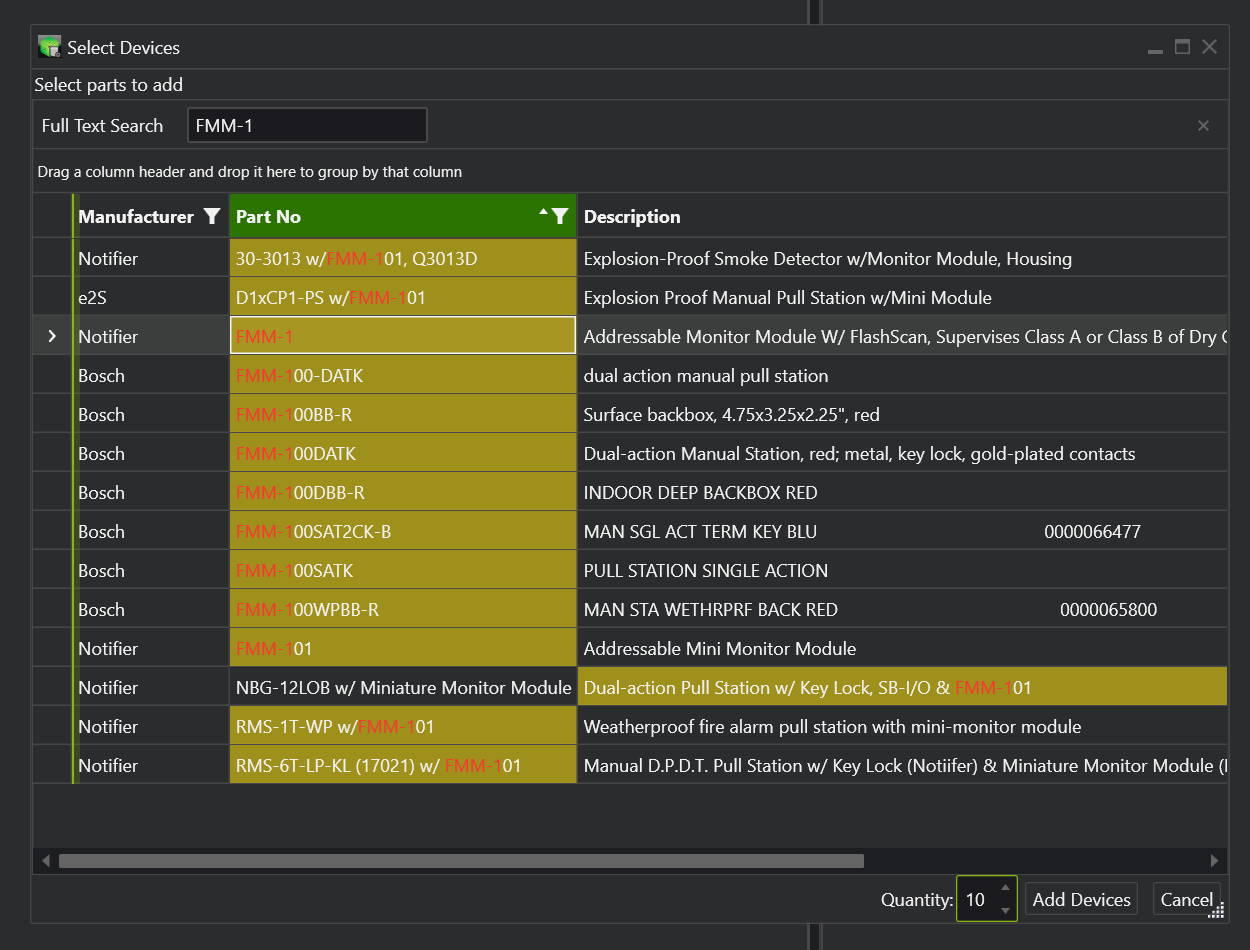
Task: Select part FMM-100-DATK
Action: [x=403, y=375]
